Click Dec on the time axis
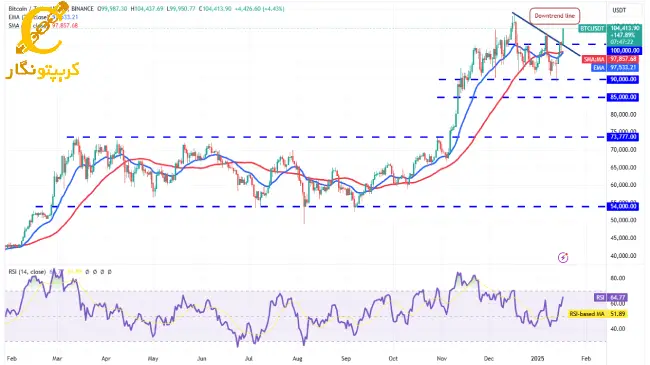Image resolution: width=650 pixels, height=365 pixels. (x=489, y=358)
